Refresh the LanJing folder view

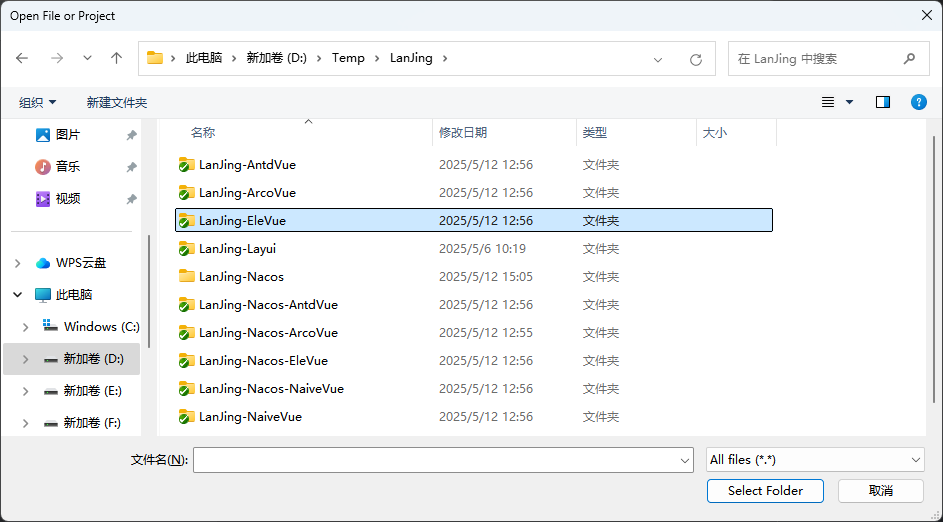click(x=696, y=59)
